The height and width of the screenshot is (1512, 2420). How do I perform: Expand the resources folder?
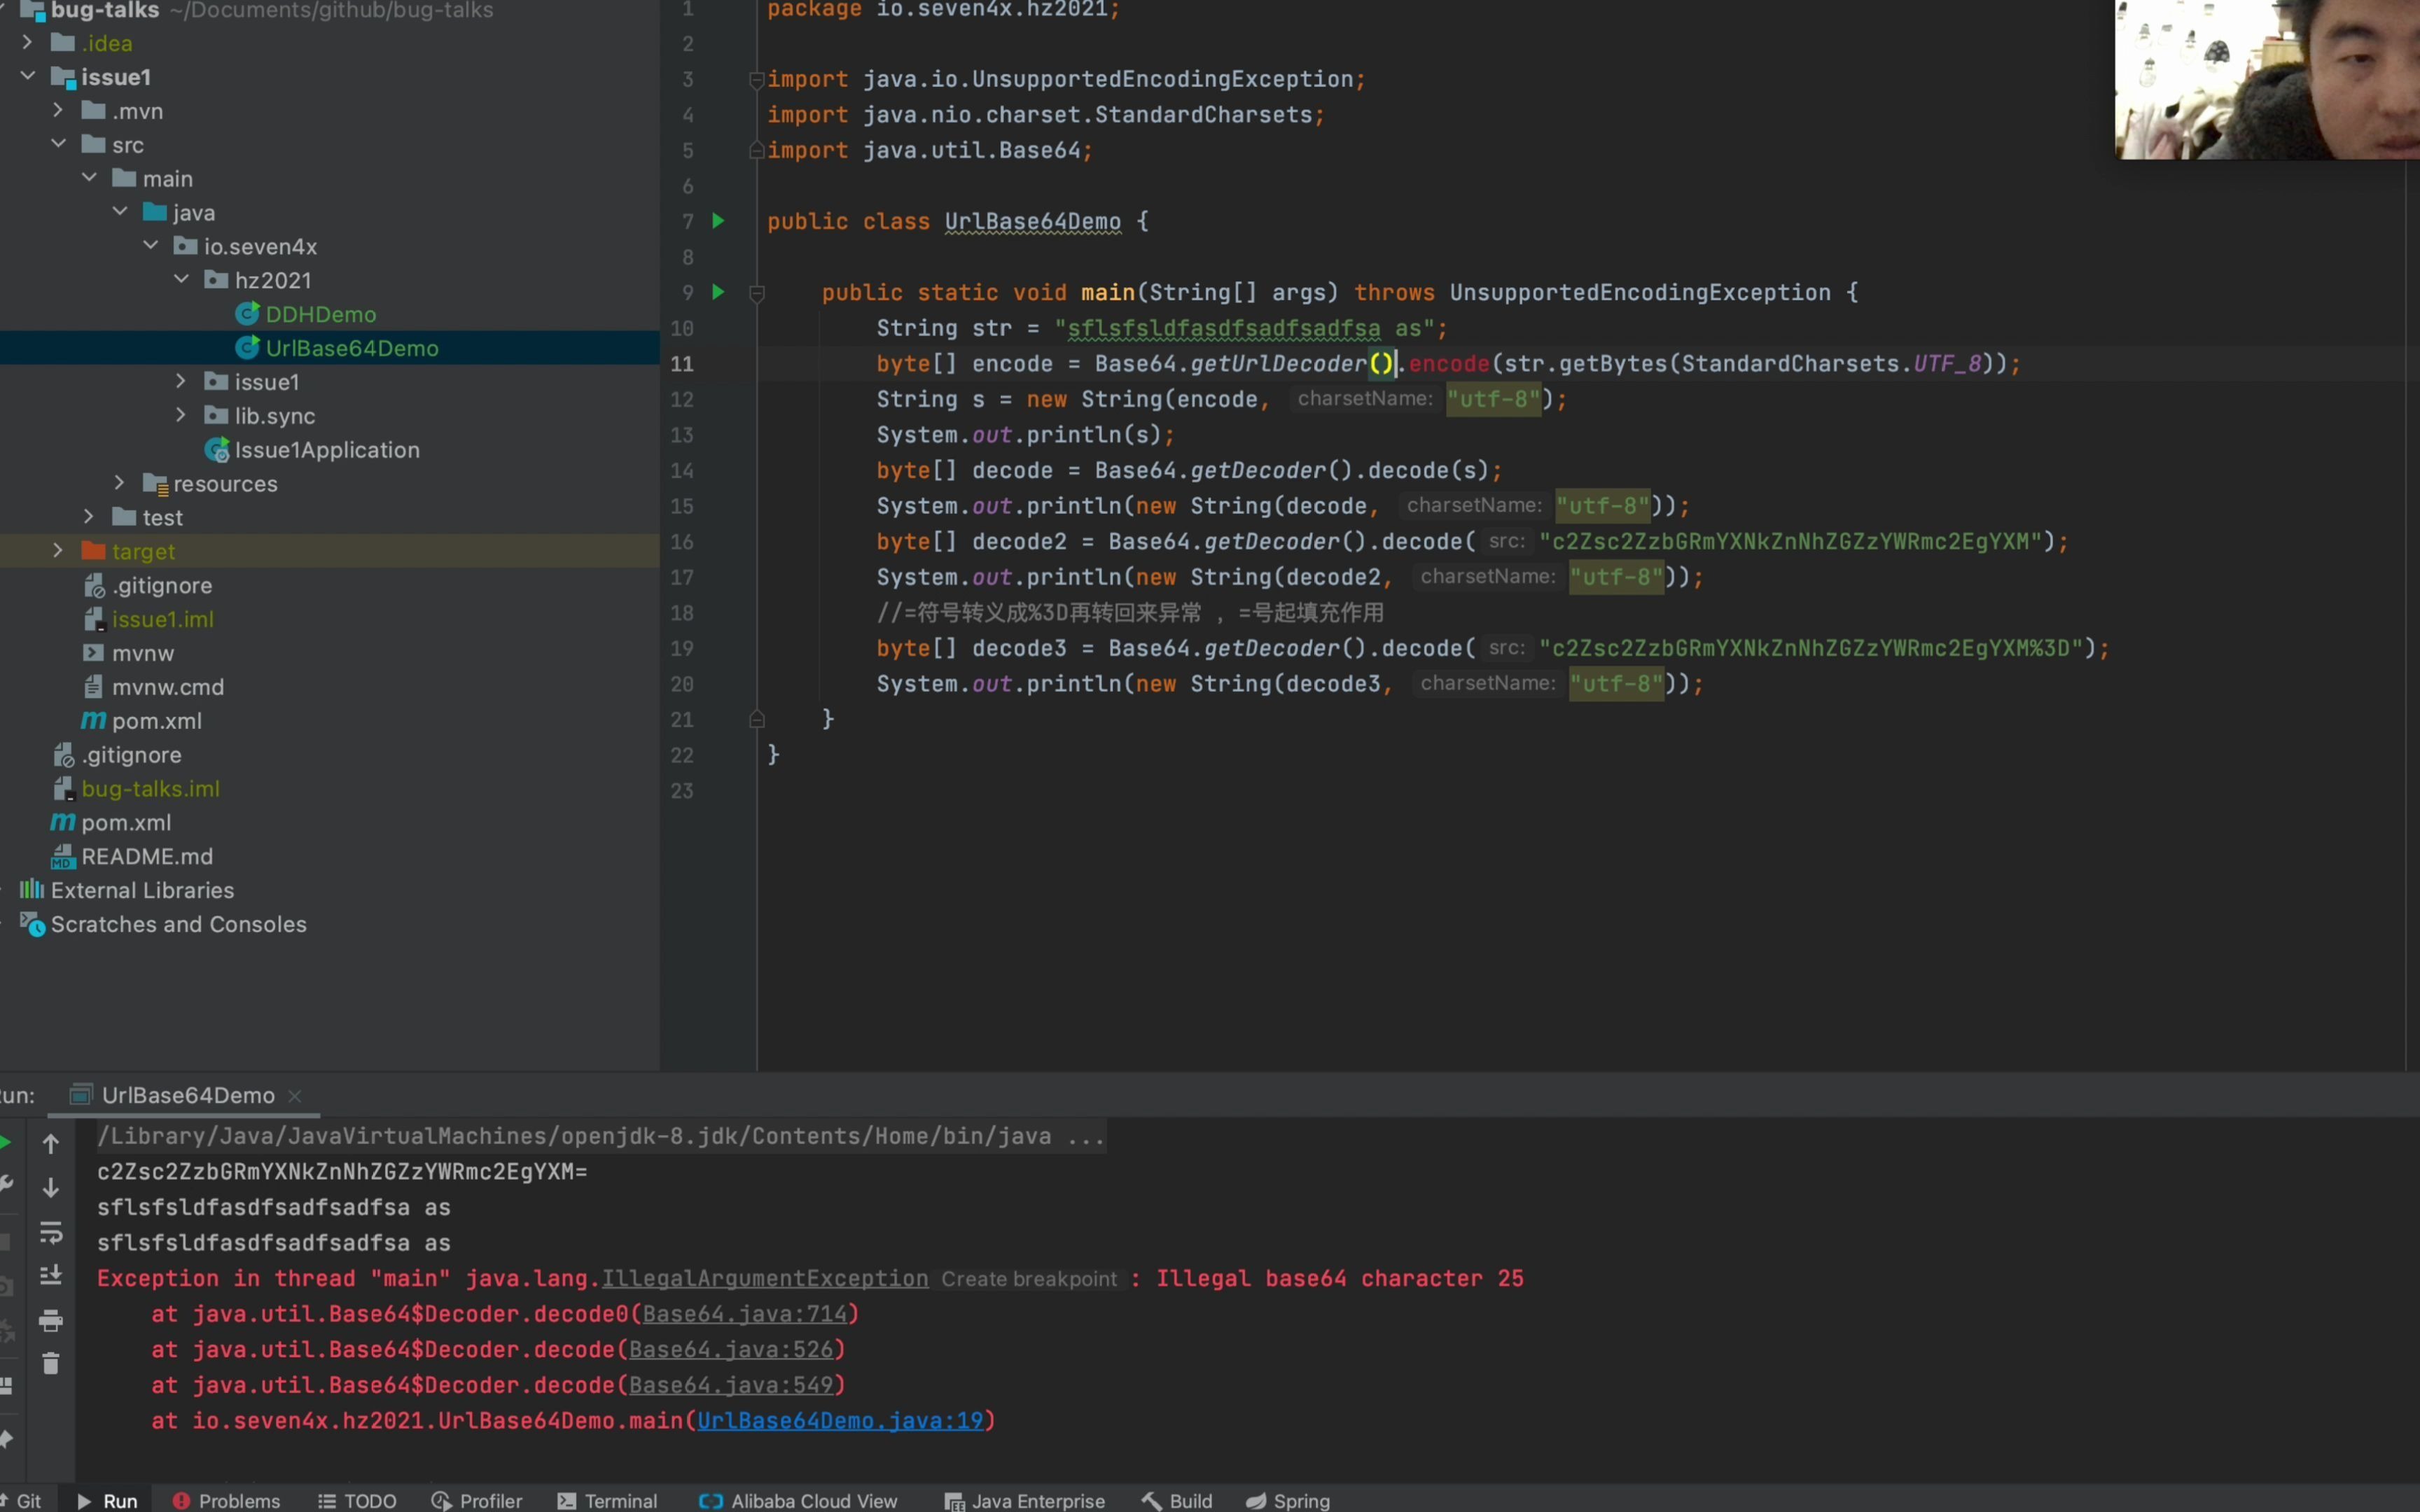click(x=119, y=483)
